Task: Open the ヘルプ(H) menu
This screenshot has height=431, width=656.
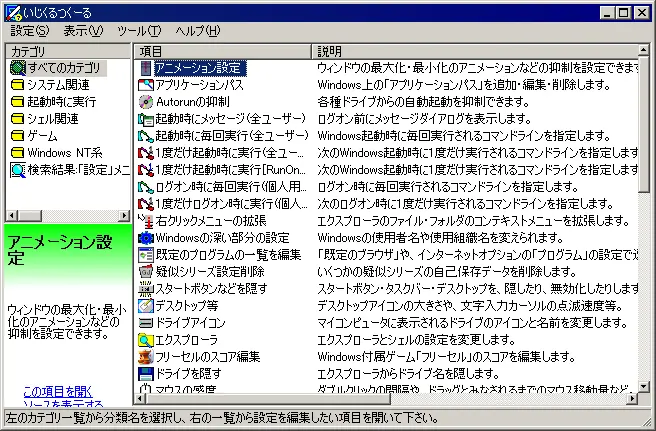Action: (x=197, y=31)
